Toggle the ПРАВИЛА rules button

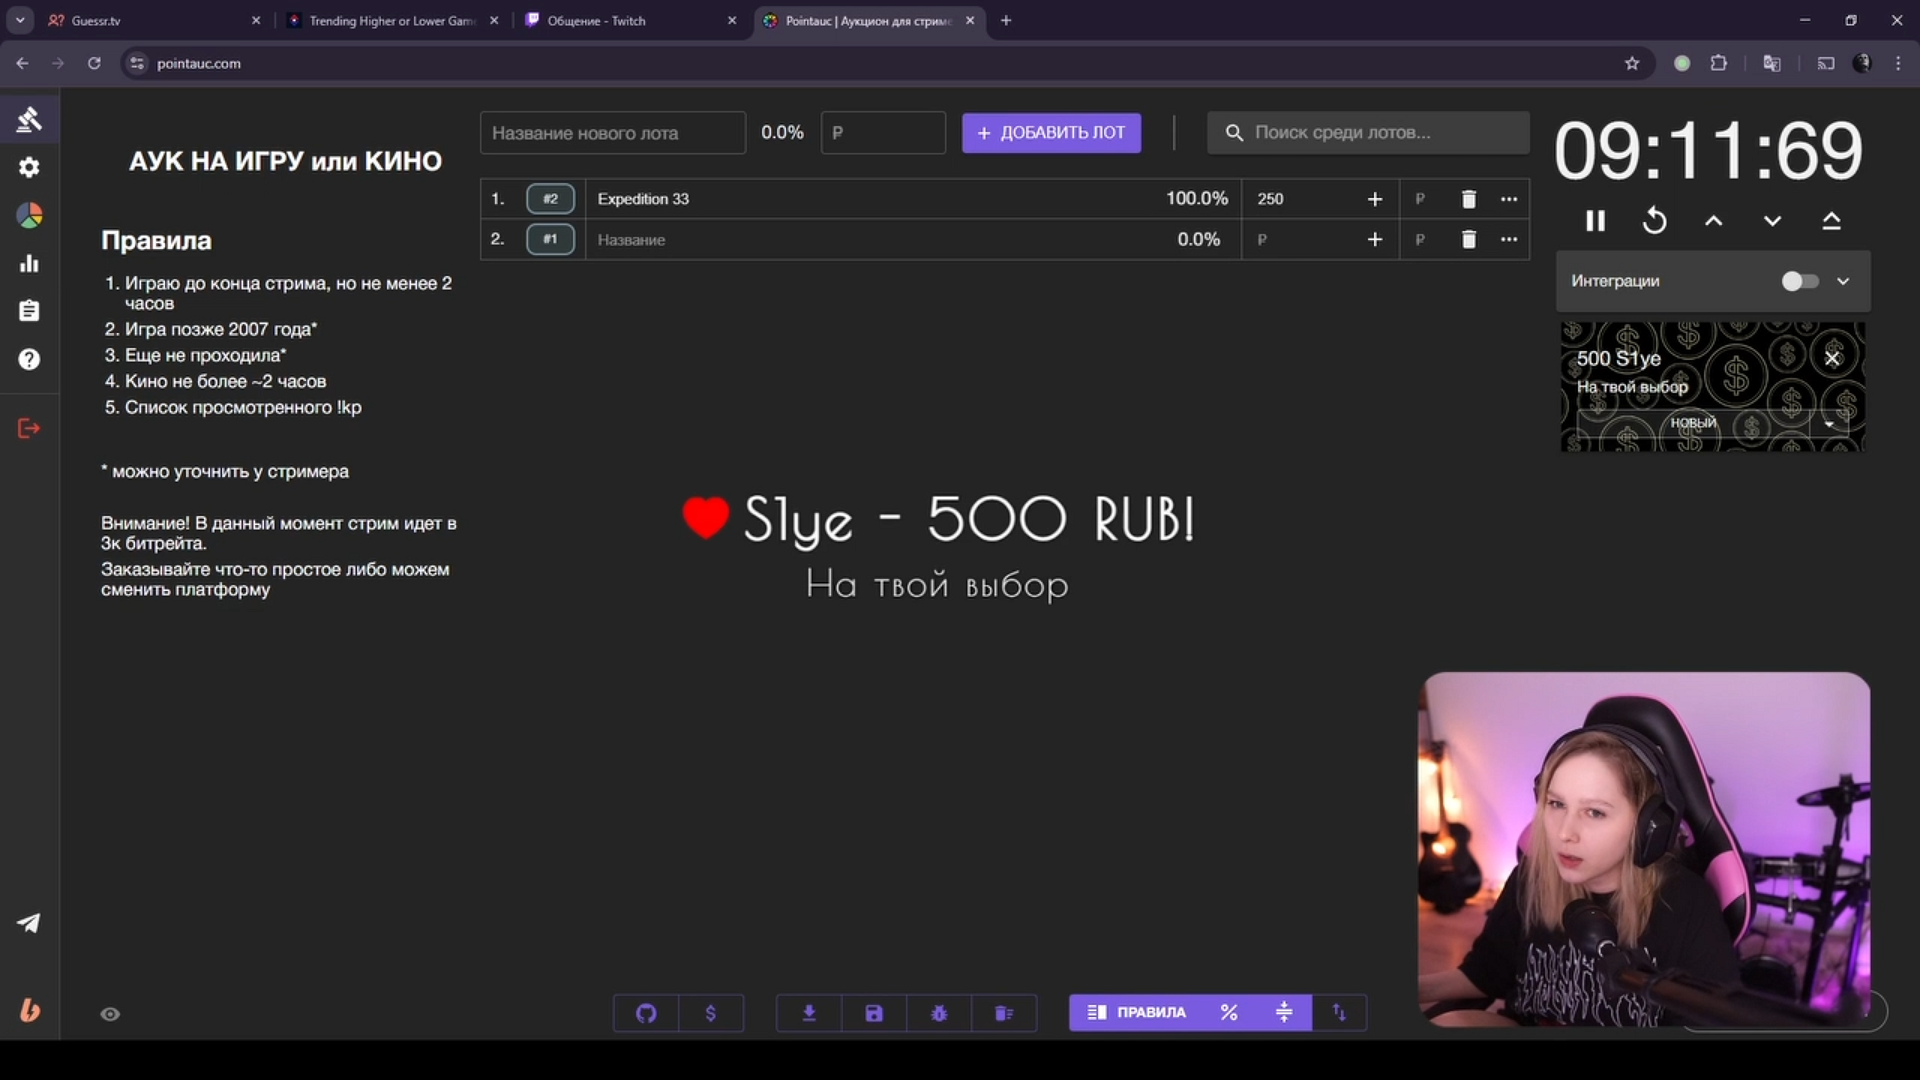coord(1136,1013)
